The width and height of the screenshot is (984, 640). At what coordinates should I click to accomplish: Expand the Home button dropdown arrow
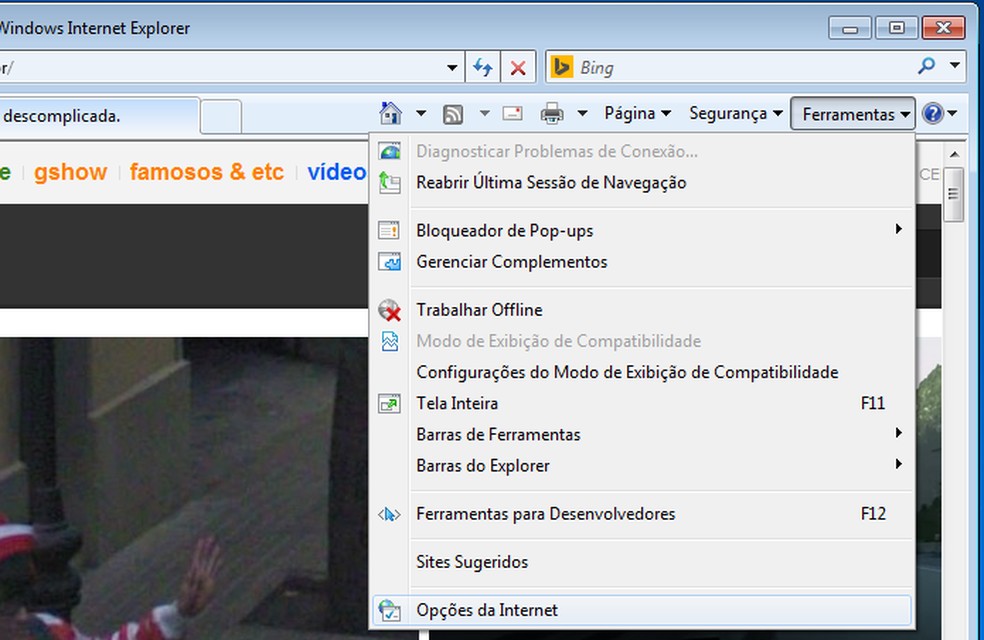point(421,113)
